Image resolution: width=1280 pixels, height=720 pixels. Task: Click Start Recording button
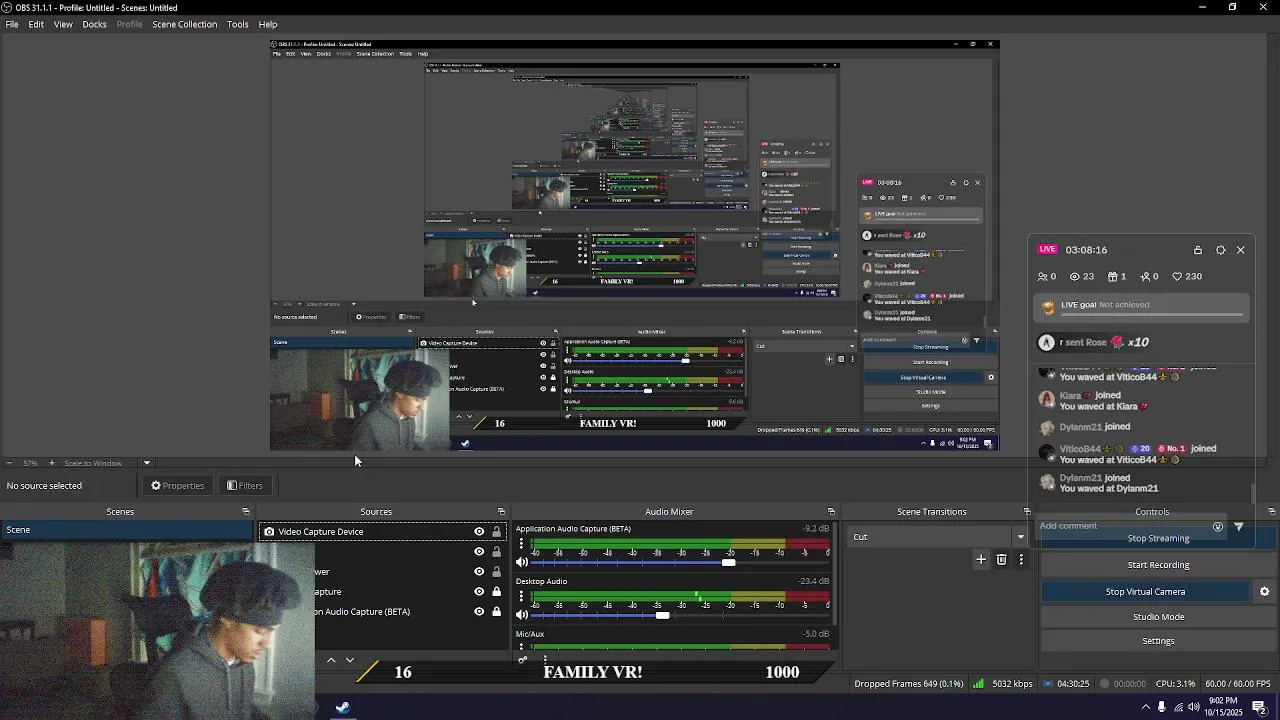click(x=1158, y=565)
